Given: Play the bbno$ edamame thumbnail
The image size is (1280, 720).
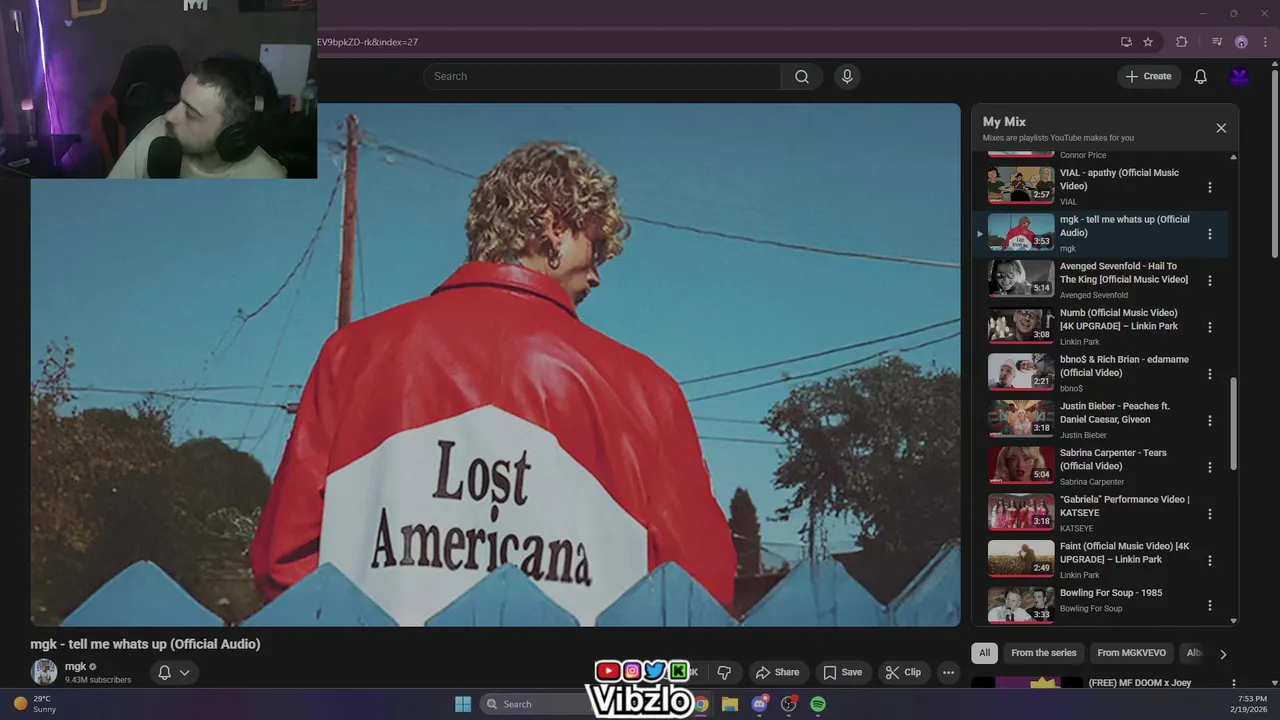Looking at the screenshot, I should tap(1021, 373).
